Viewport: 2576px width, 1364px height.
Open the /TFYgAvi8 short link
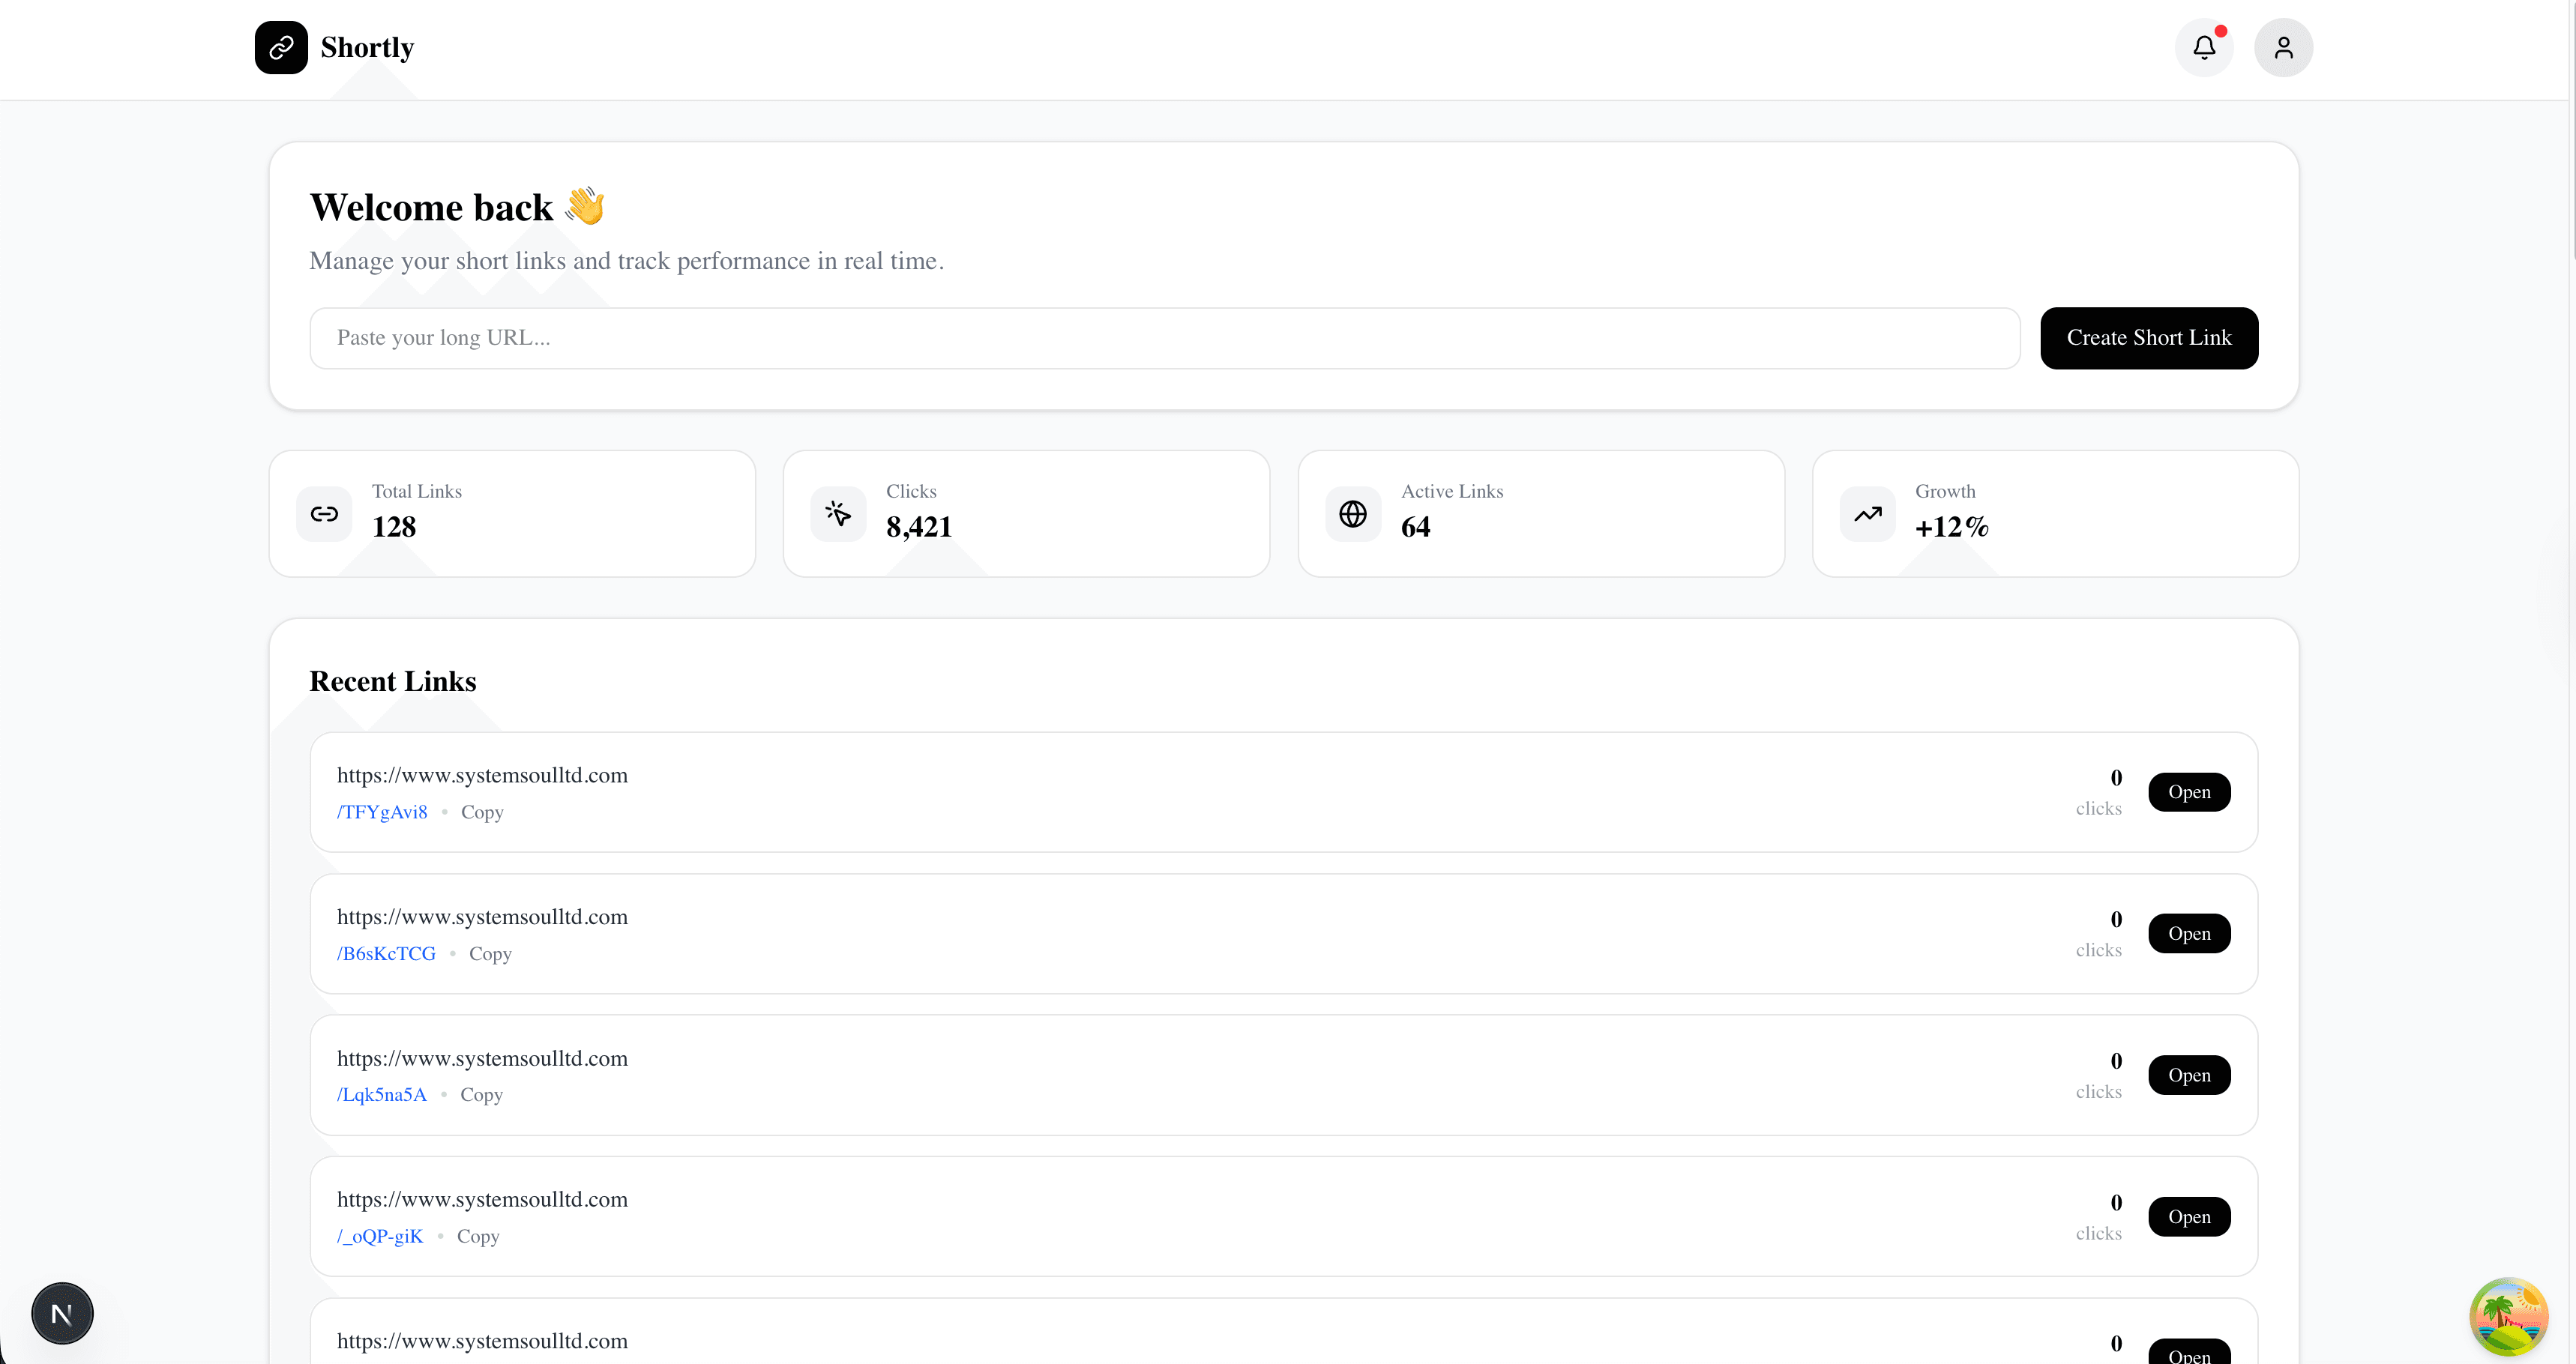coord(382,812)
